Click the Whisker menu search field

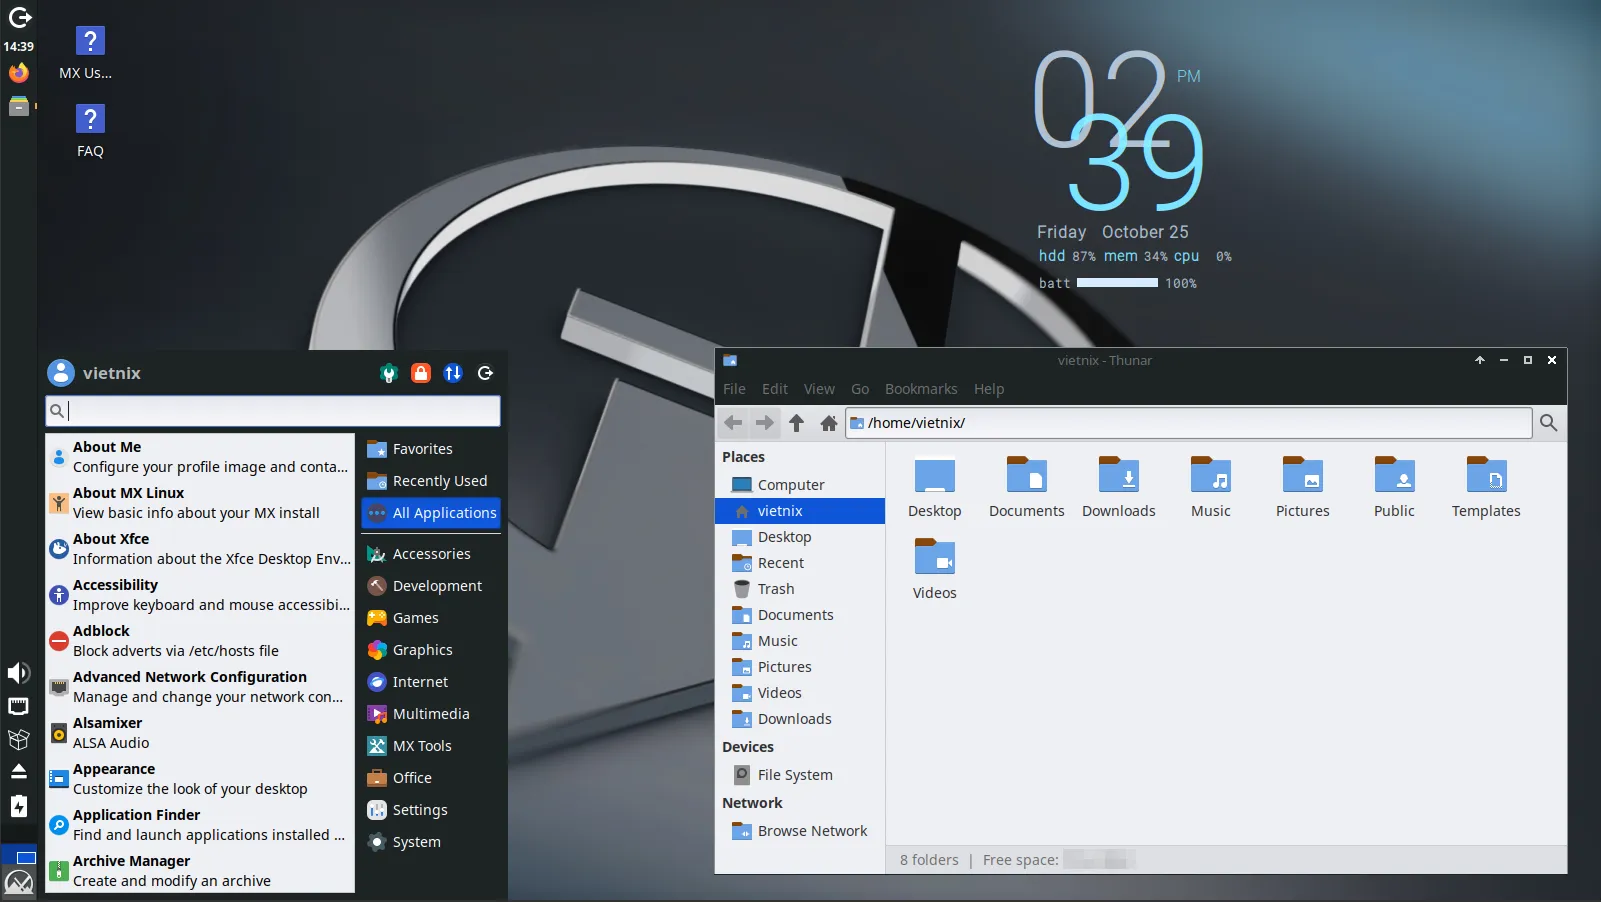(x=273, y=411)
